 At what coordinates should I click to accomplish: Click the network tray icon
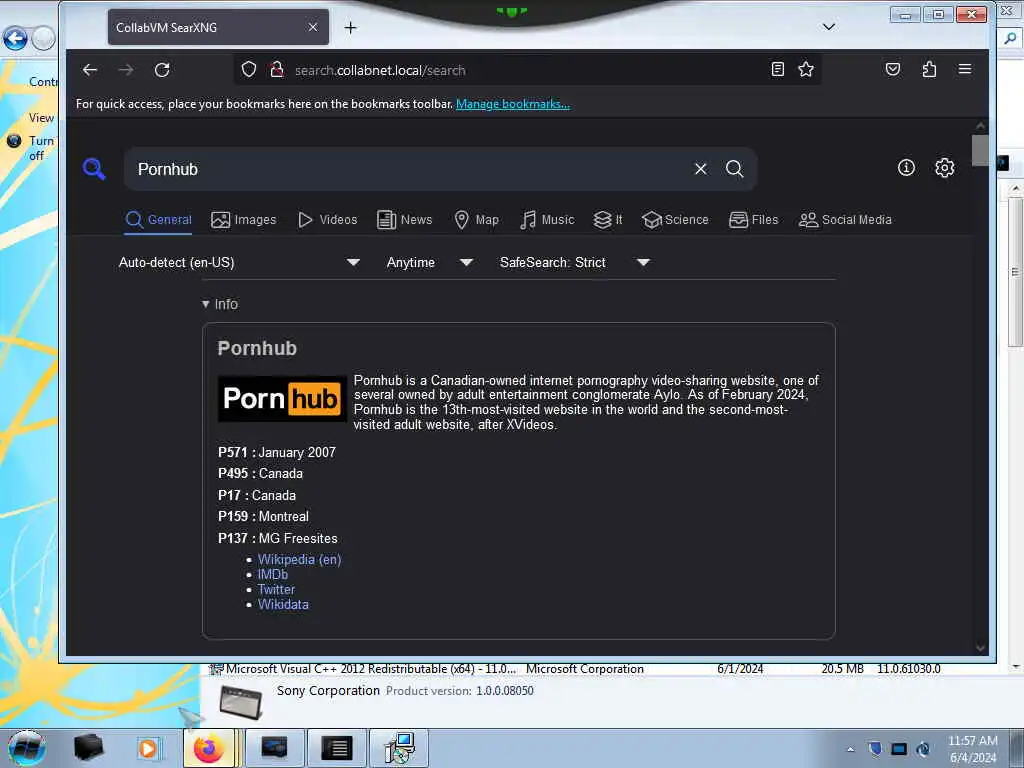coord(899,749)
